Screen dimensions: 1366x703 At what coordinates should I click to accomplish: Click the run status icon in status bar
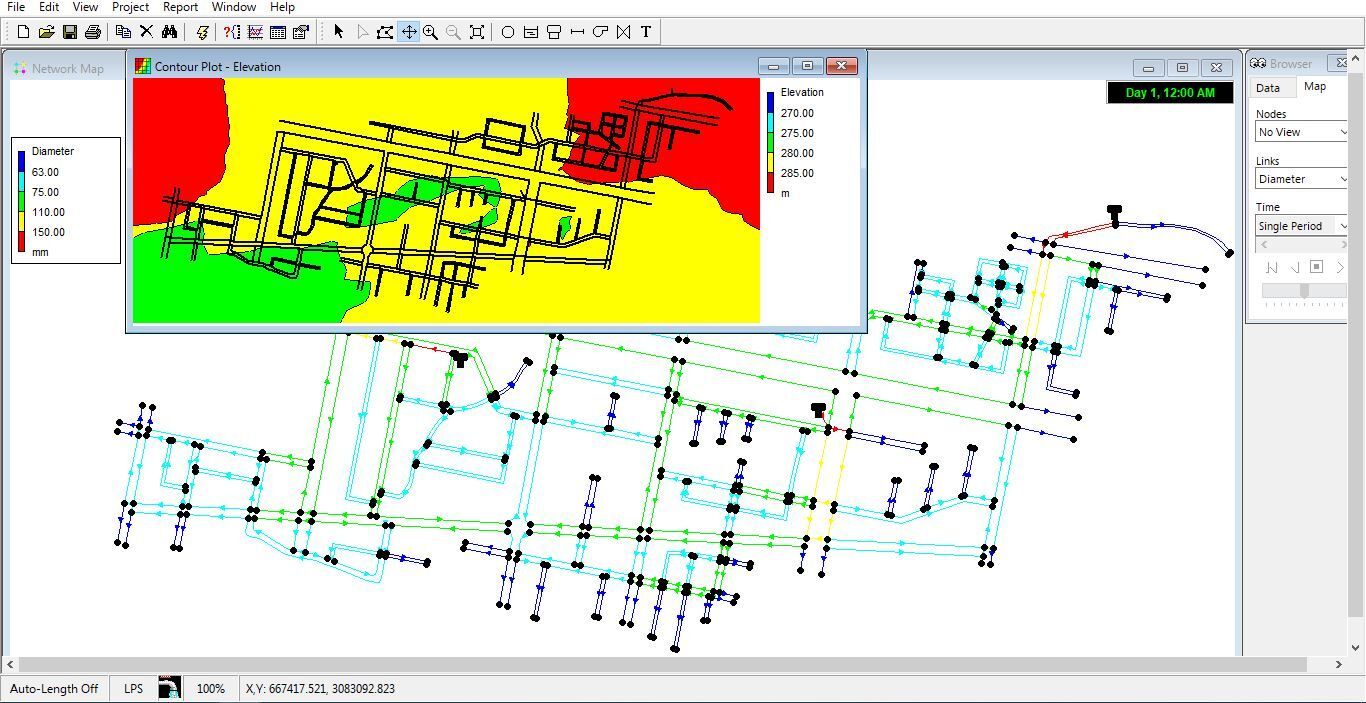tap(170, 688)
